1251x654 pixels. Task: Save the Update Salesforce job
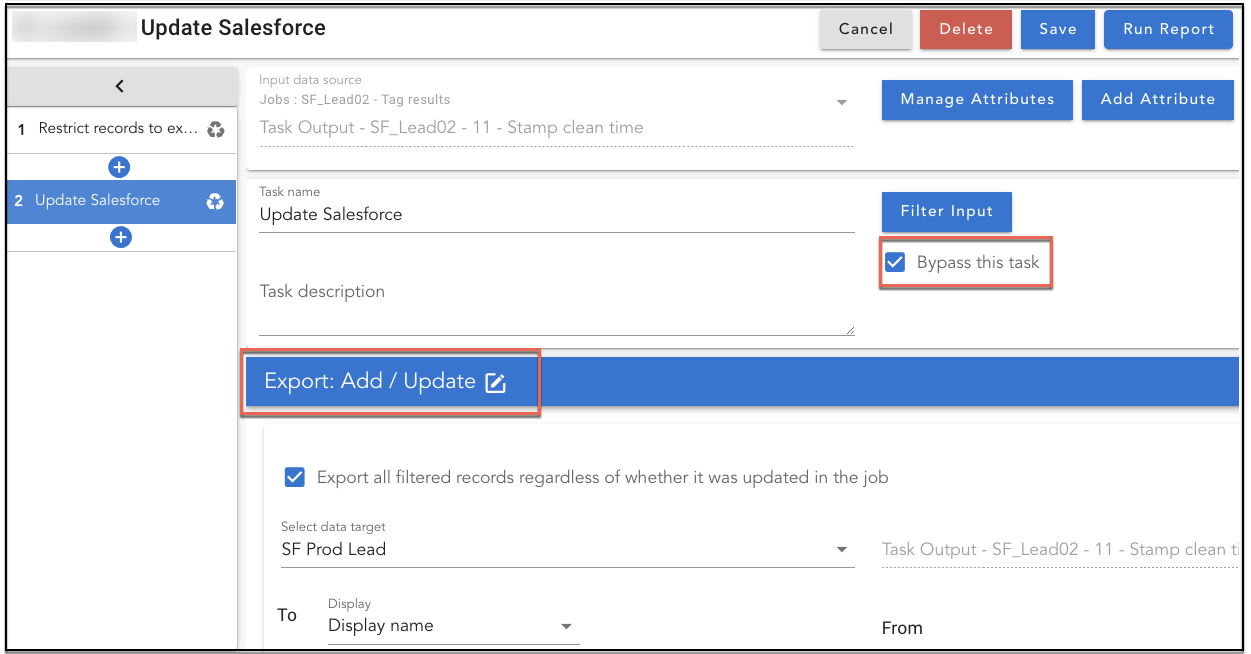tap(1058, 29)
